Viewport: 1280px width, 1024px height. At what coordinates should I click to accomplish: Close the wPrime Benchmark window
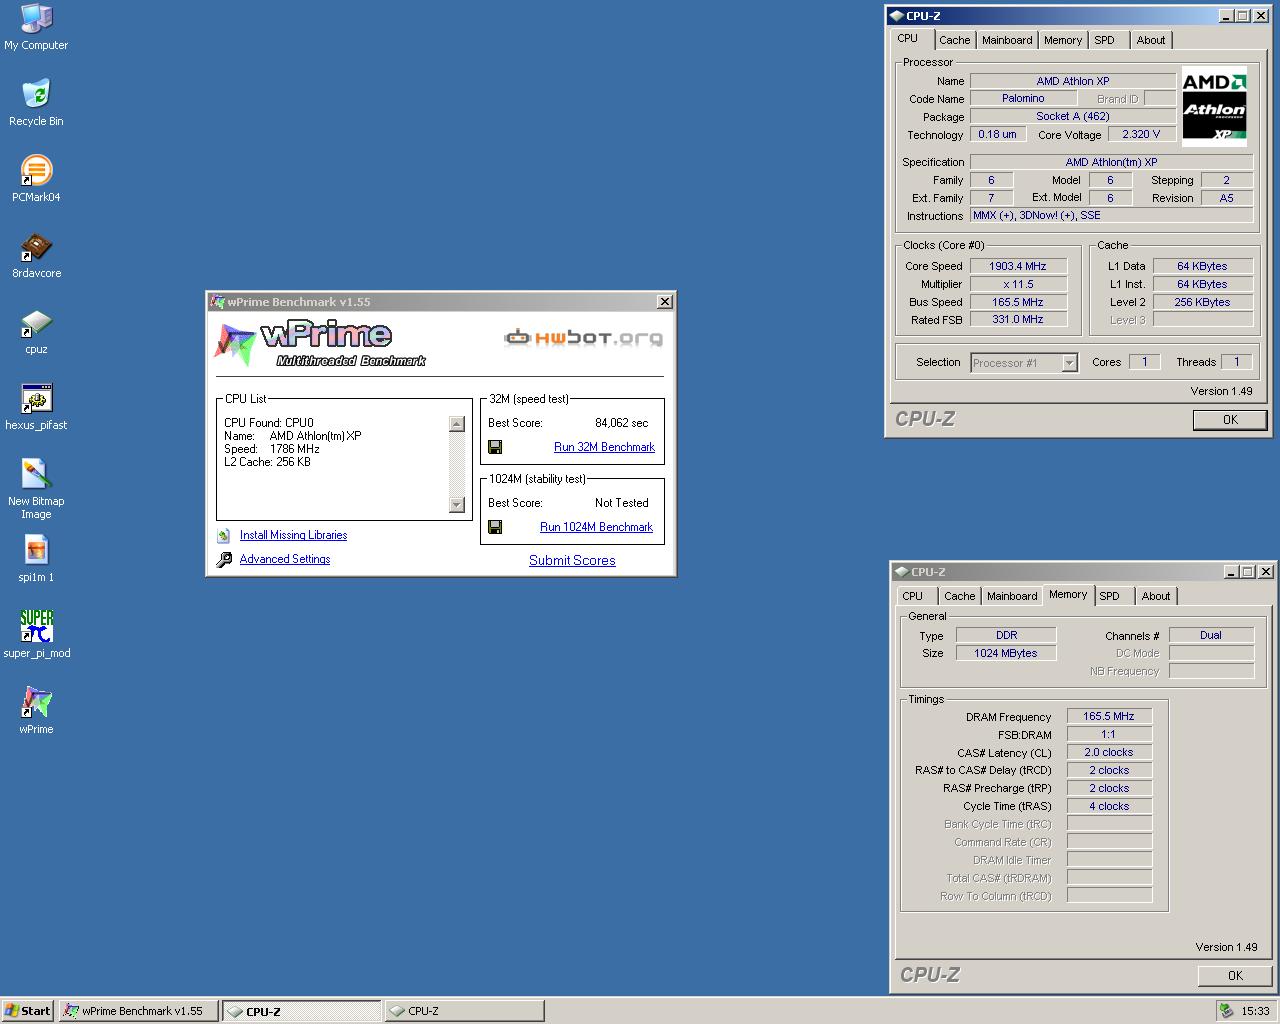coord(664,302)
